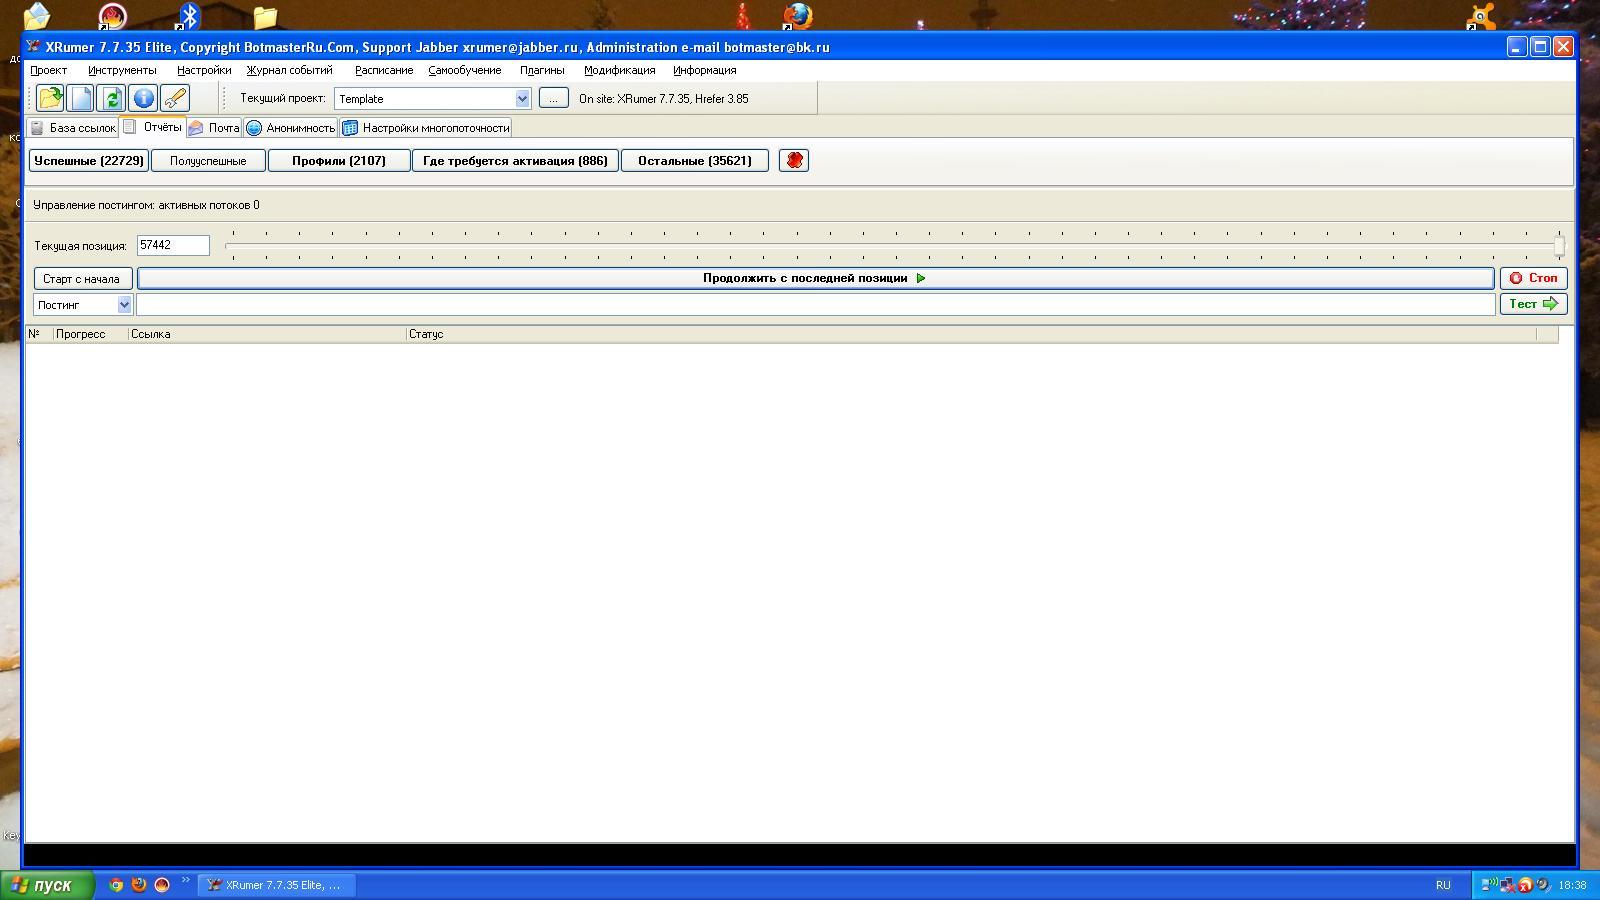Click the Статус column header

pyautogui.click(x=971, y=334)
